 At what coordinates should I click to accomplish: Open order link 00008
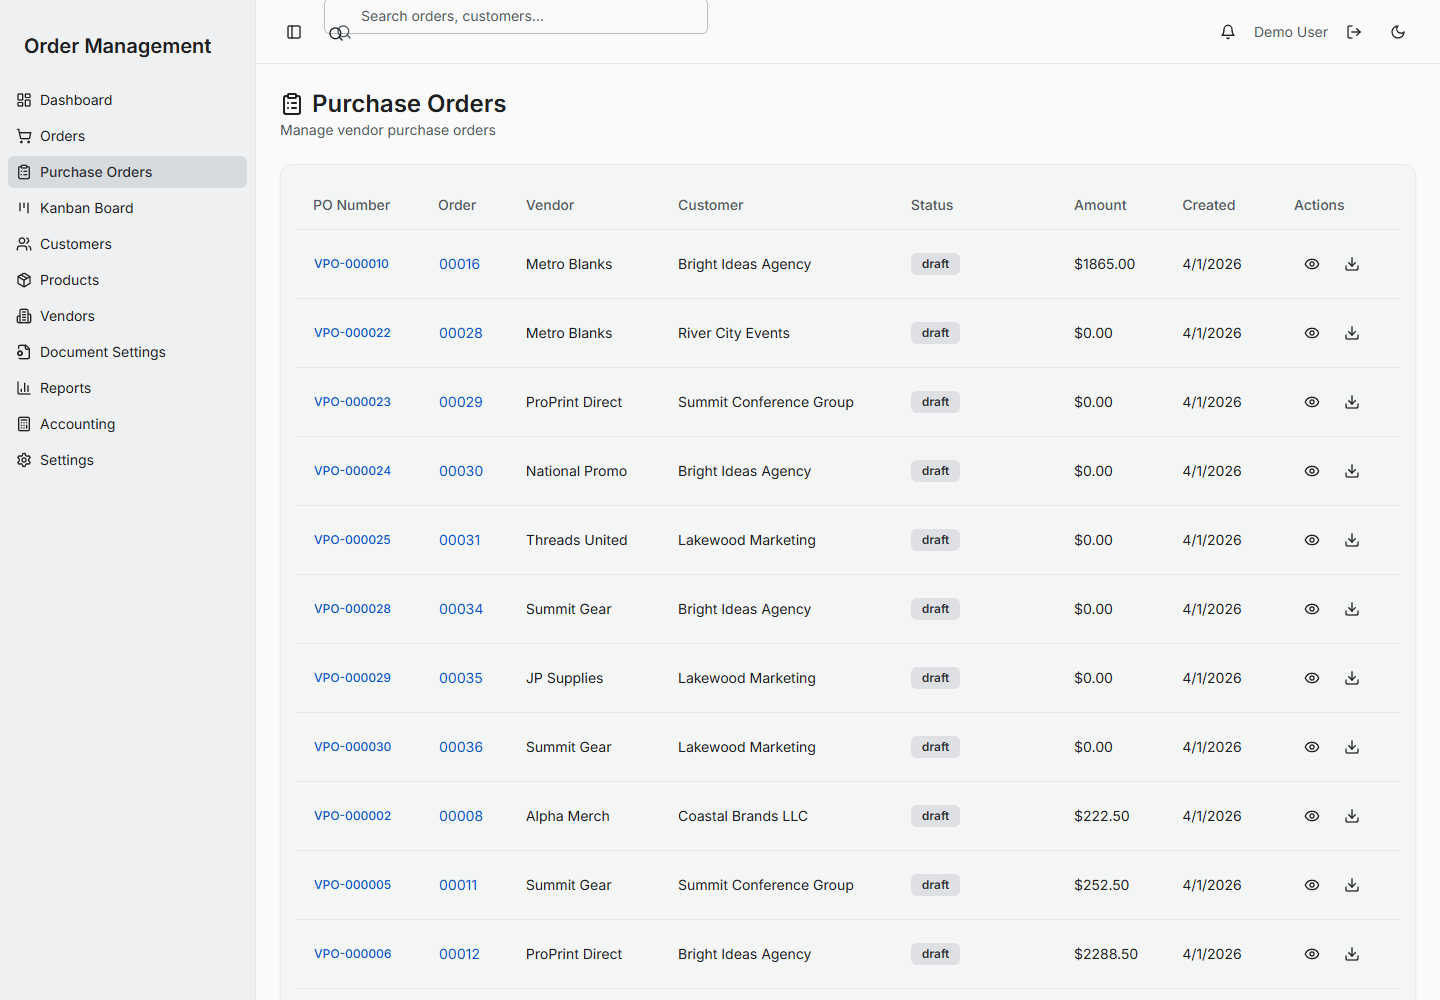click(x=460, y=816)
